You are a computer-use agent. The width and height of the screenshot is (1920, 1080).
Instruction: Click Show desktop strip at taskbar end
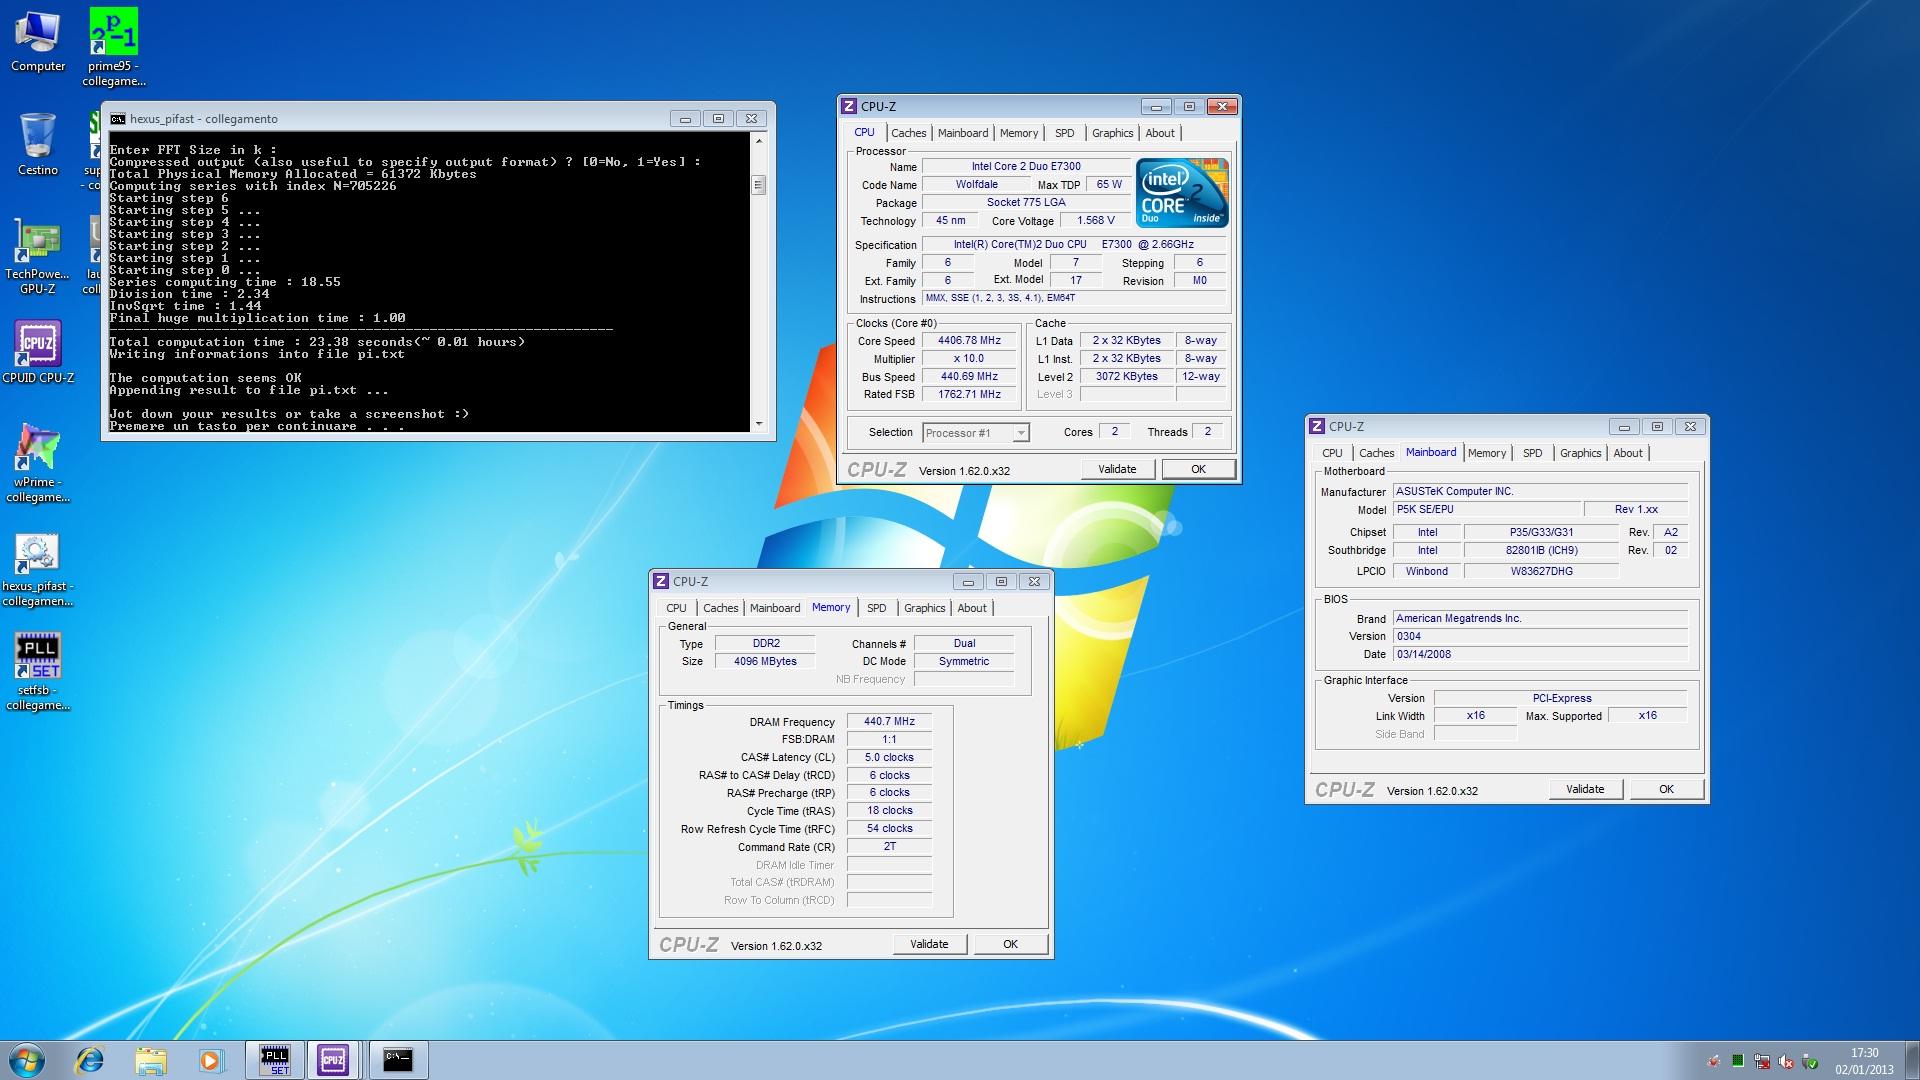point(1913,1060)
